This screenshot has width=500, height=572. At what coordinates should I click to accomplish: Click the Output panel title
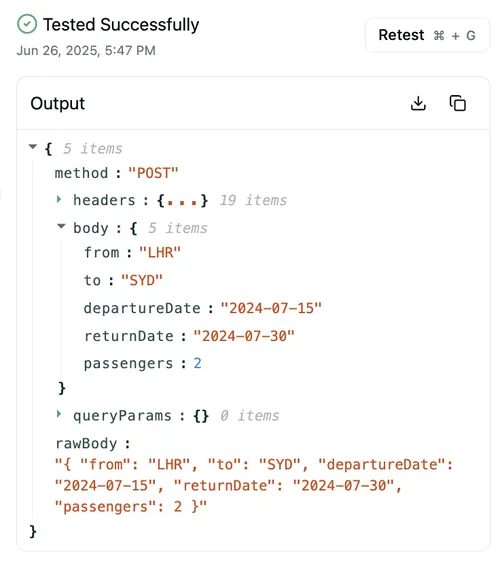58,104
